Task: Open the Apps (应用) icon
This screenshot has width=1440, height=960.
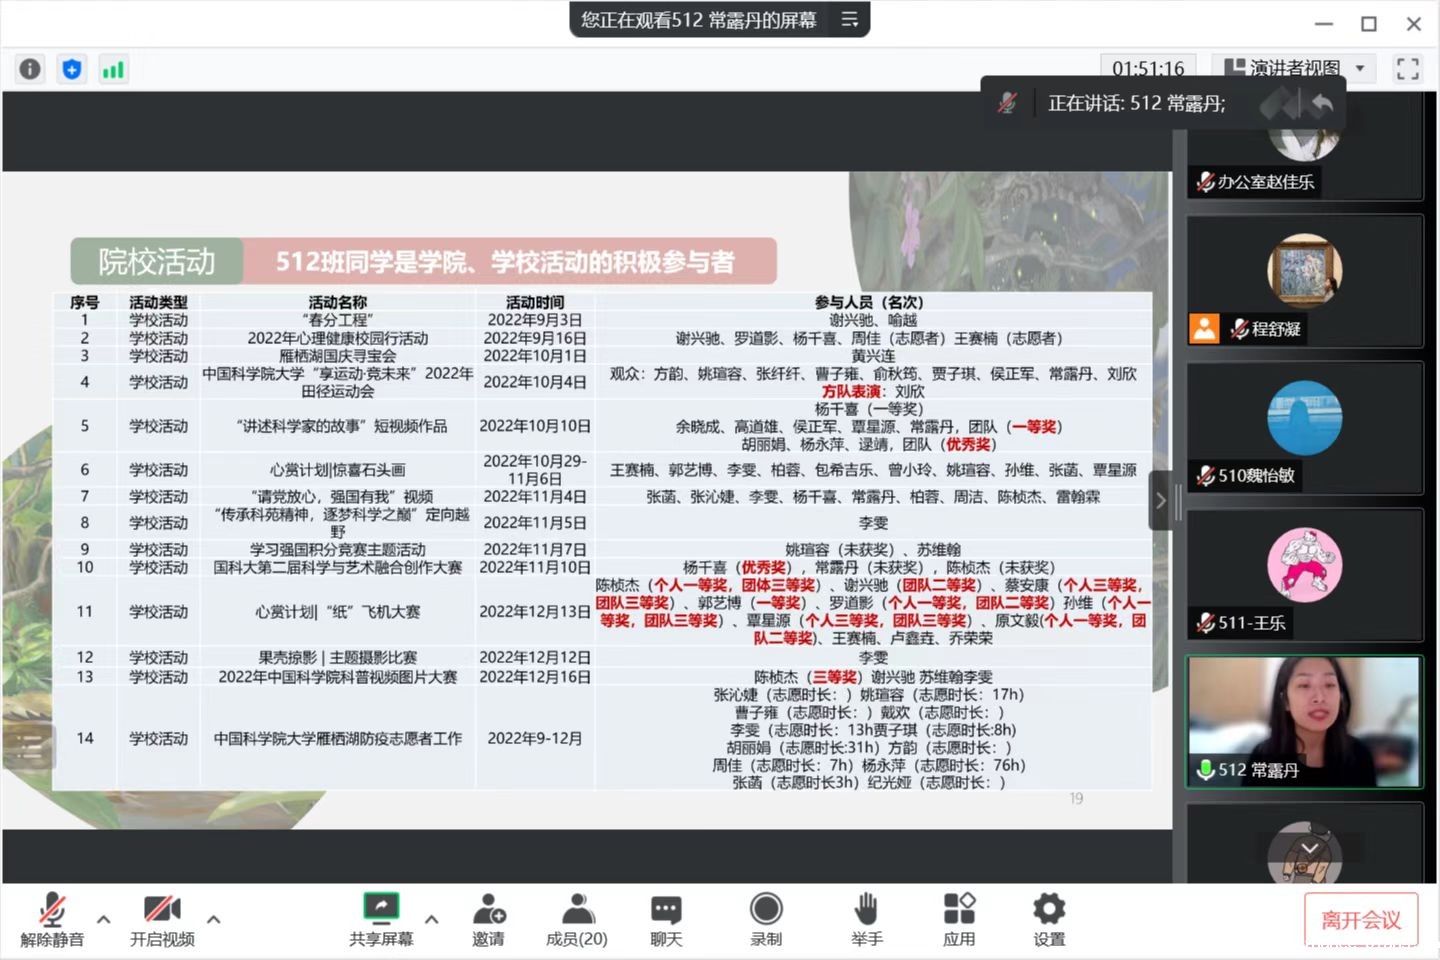Action: click(958, 919)
